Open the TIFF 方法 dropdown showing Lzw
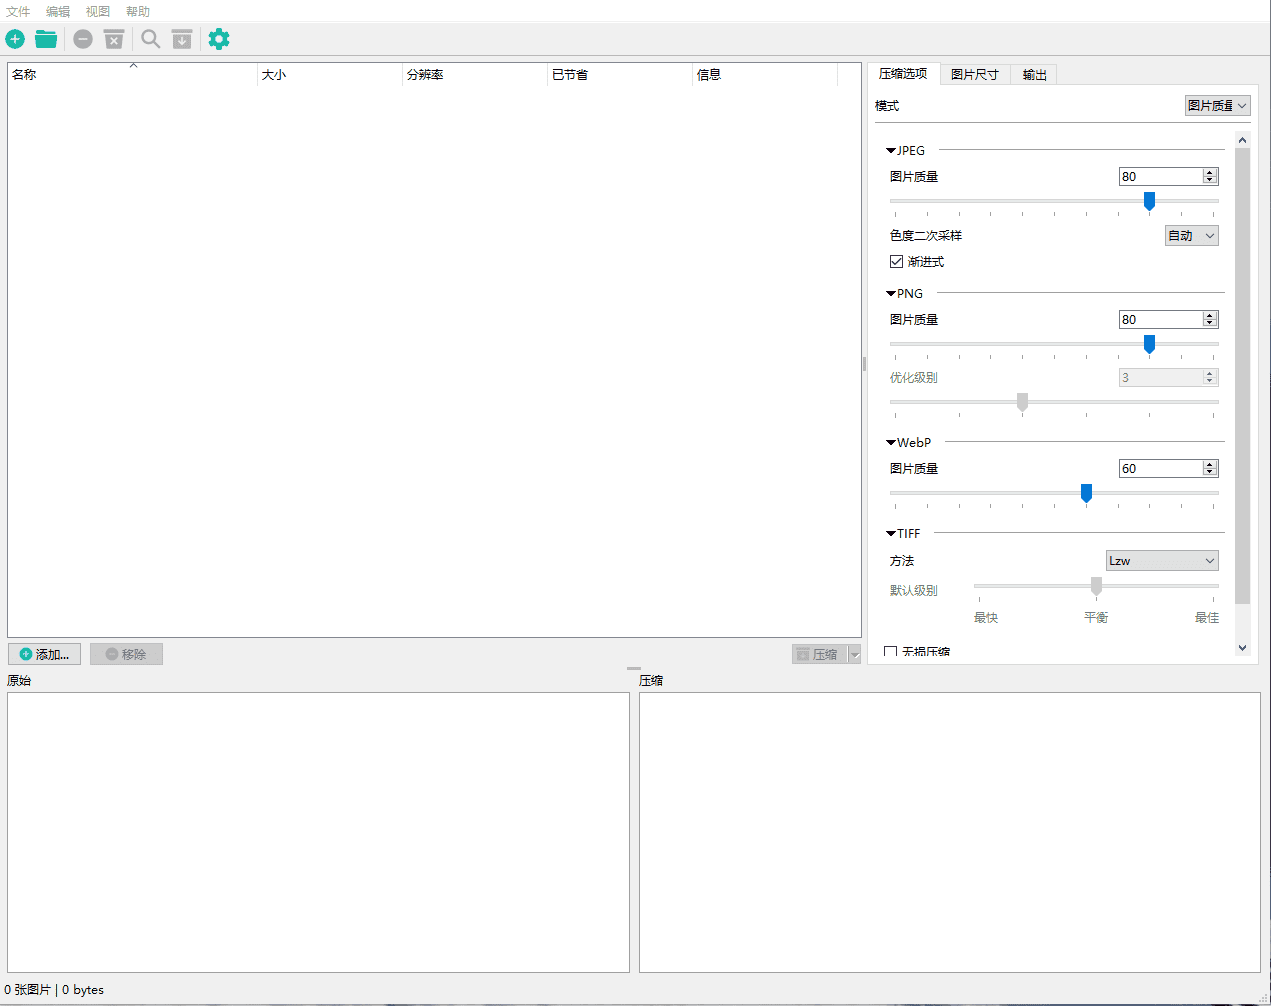The width and height of the screenshot is (1271, 1006). (1161, 561)
